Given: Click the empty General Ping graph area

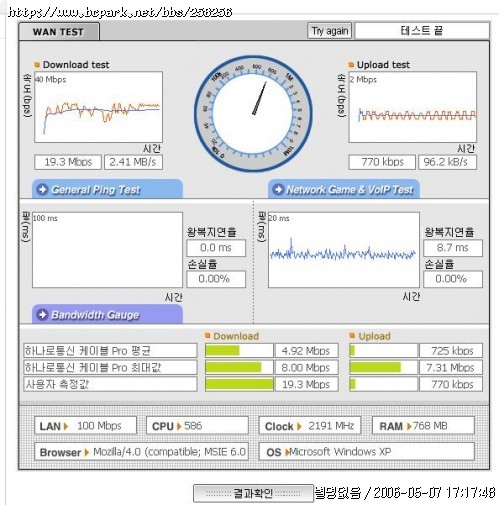Looking at the screenshot, I should click(x=107, y=250).
